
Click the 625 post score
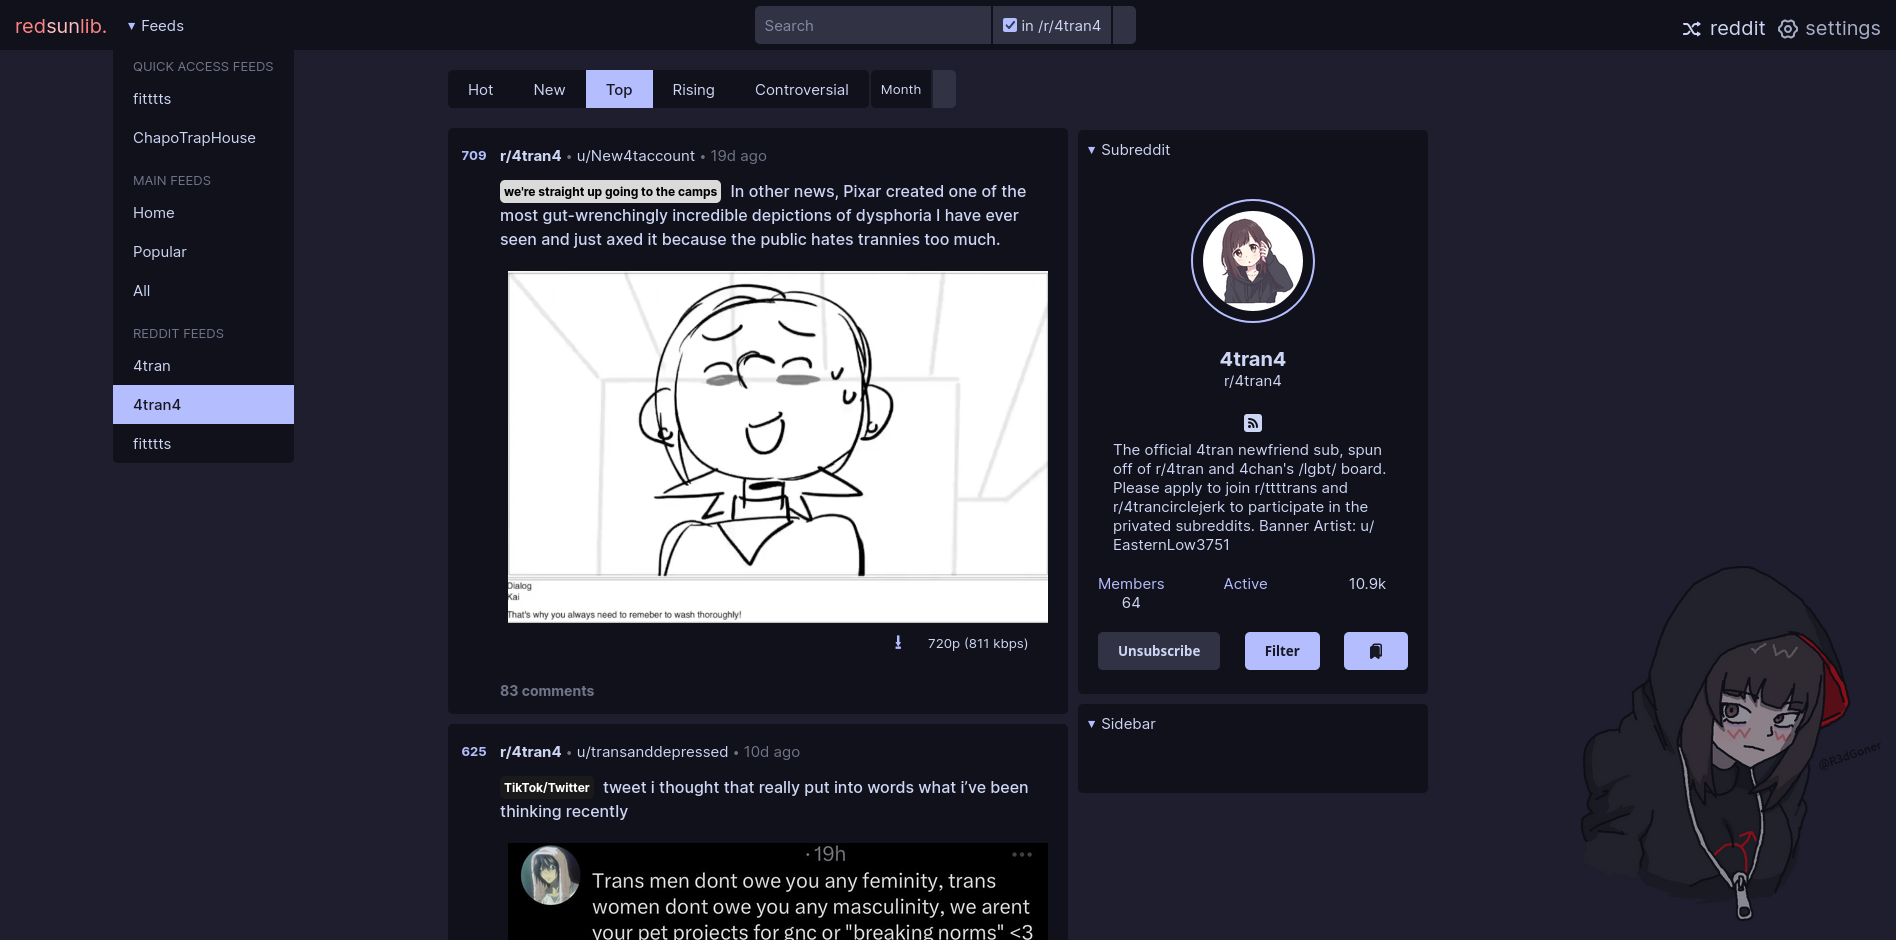474,752
